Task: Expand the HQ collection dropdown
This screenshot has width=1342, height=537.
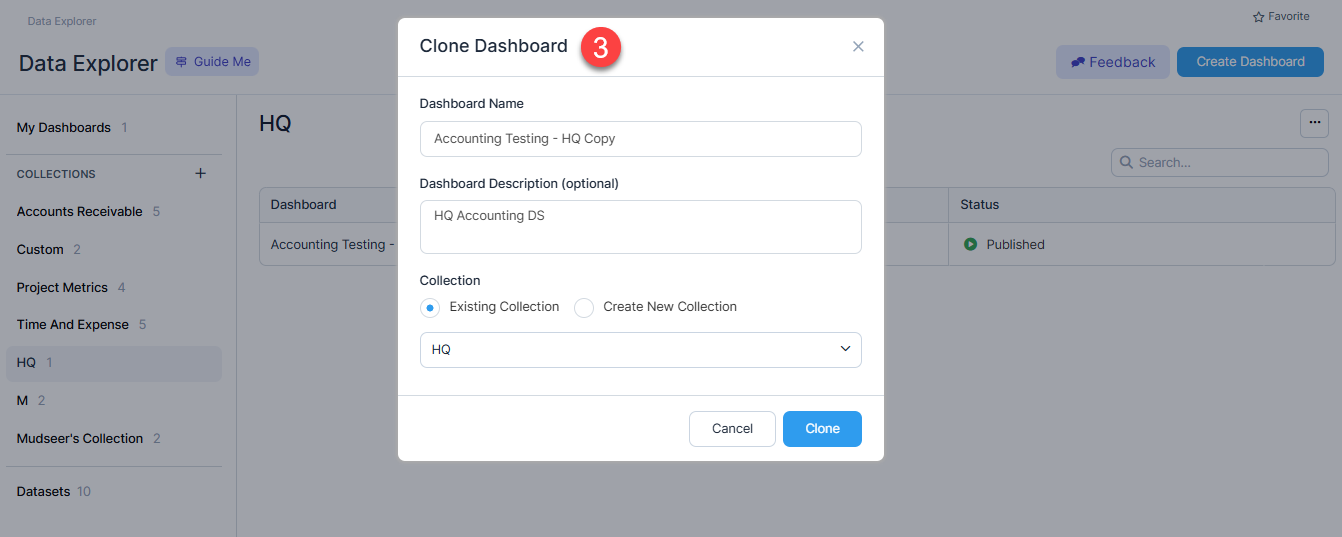Action: coord(641,350)
